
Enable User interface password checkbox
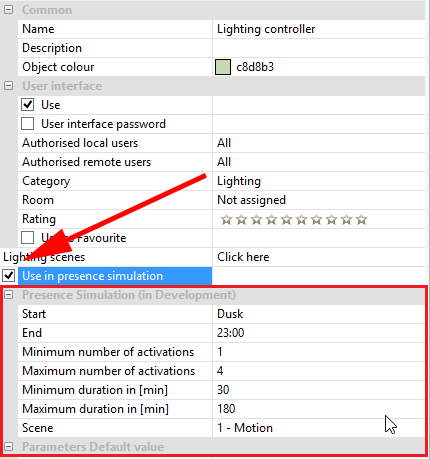point(27,124)
